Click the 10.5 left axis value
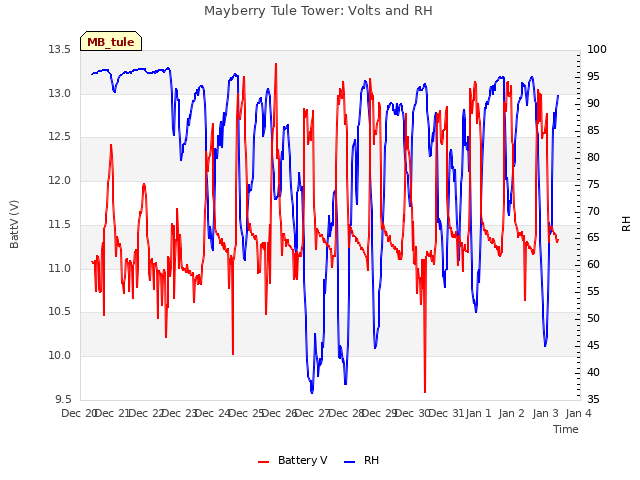Image resolution: width=640 pixels, height=480 pixels. point(60,312)
